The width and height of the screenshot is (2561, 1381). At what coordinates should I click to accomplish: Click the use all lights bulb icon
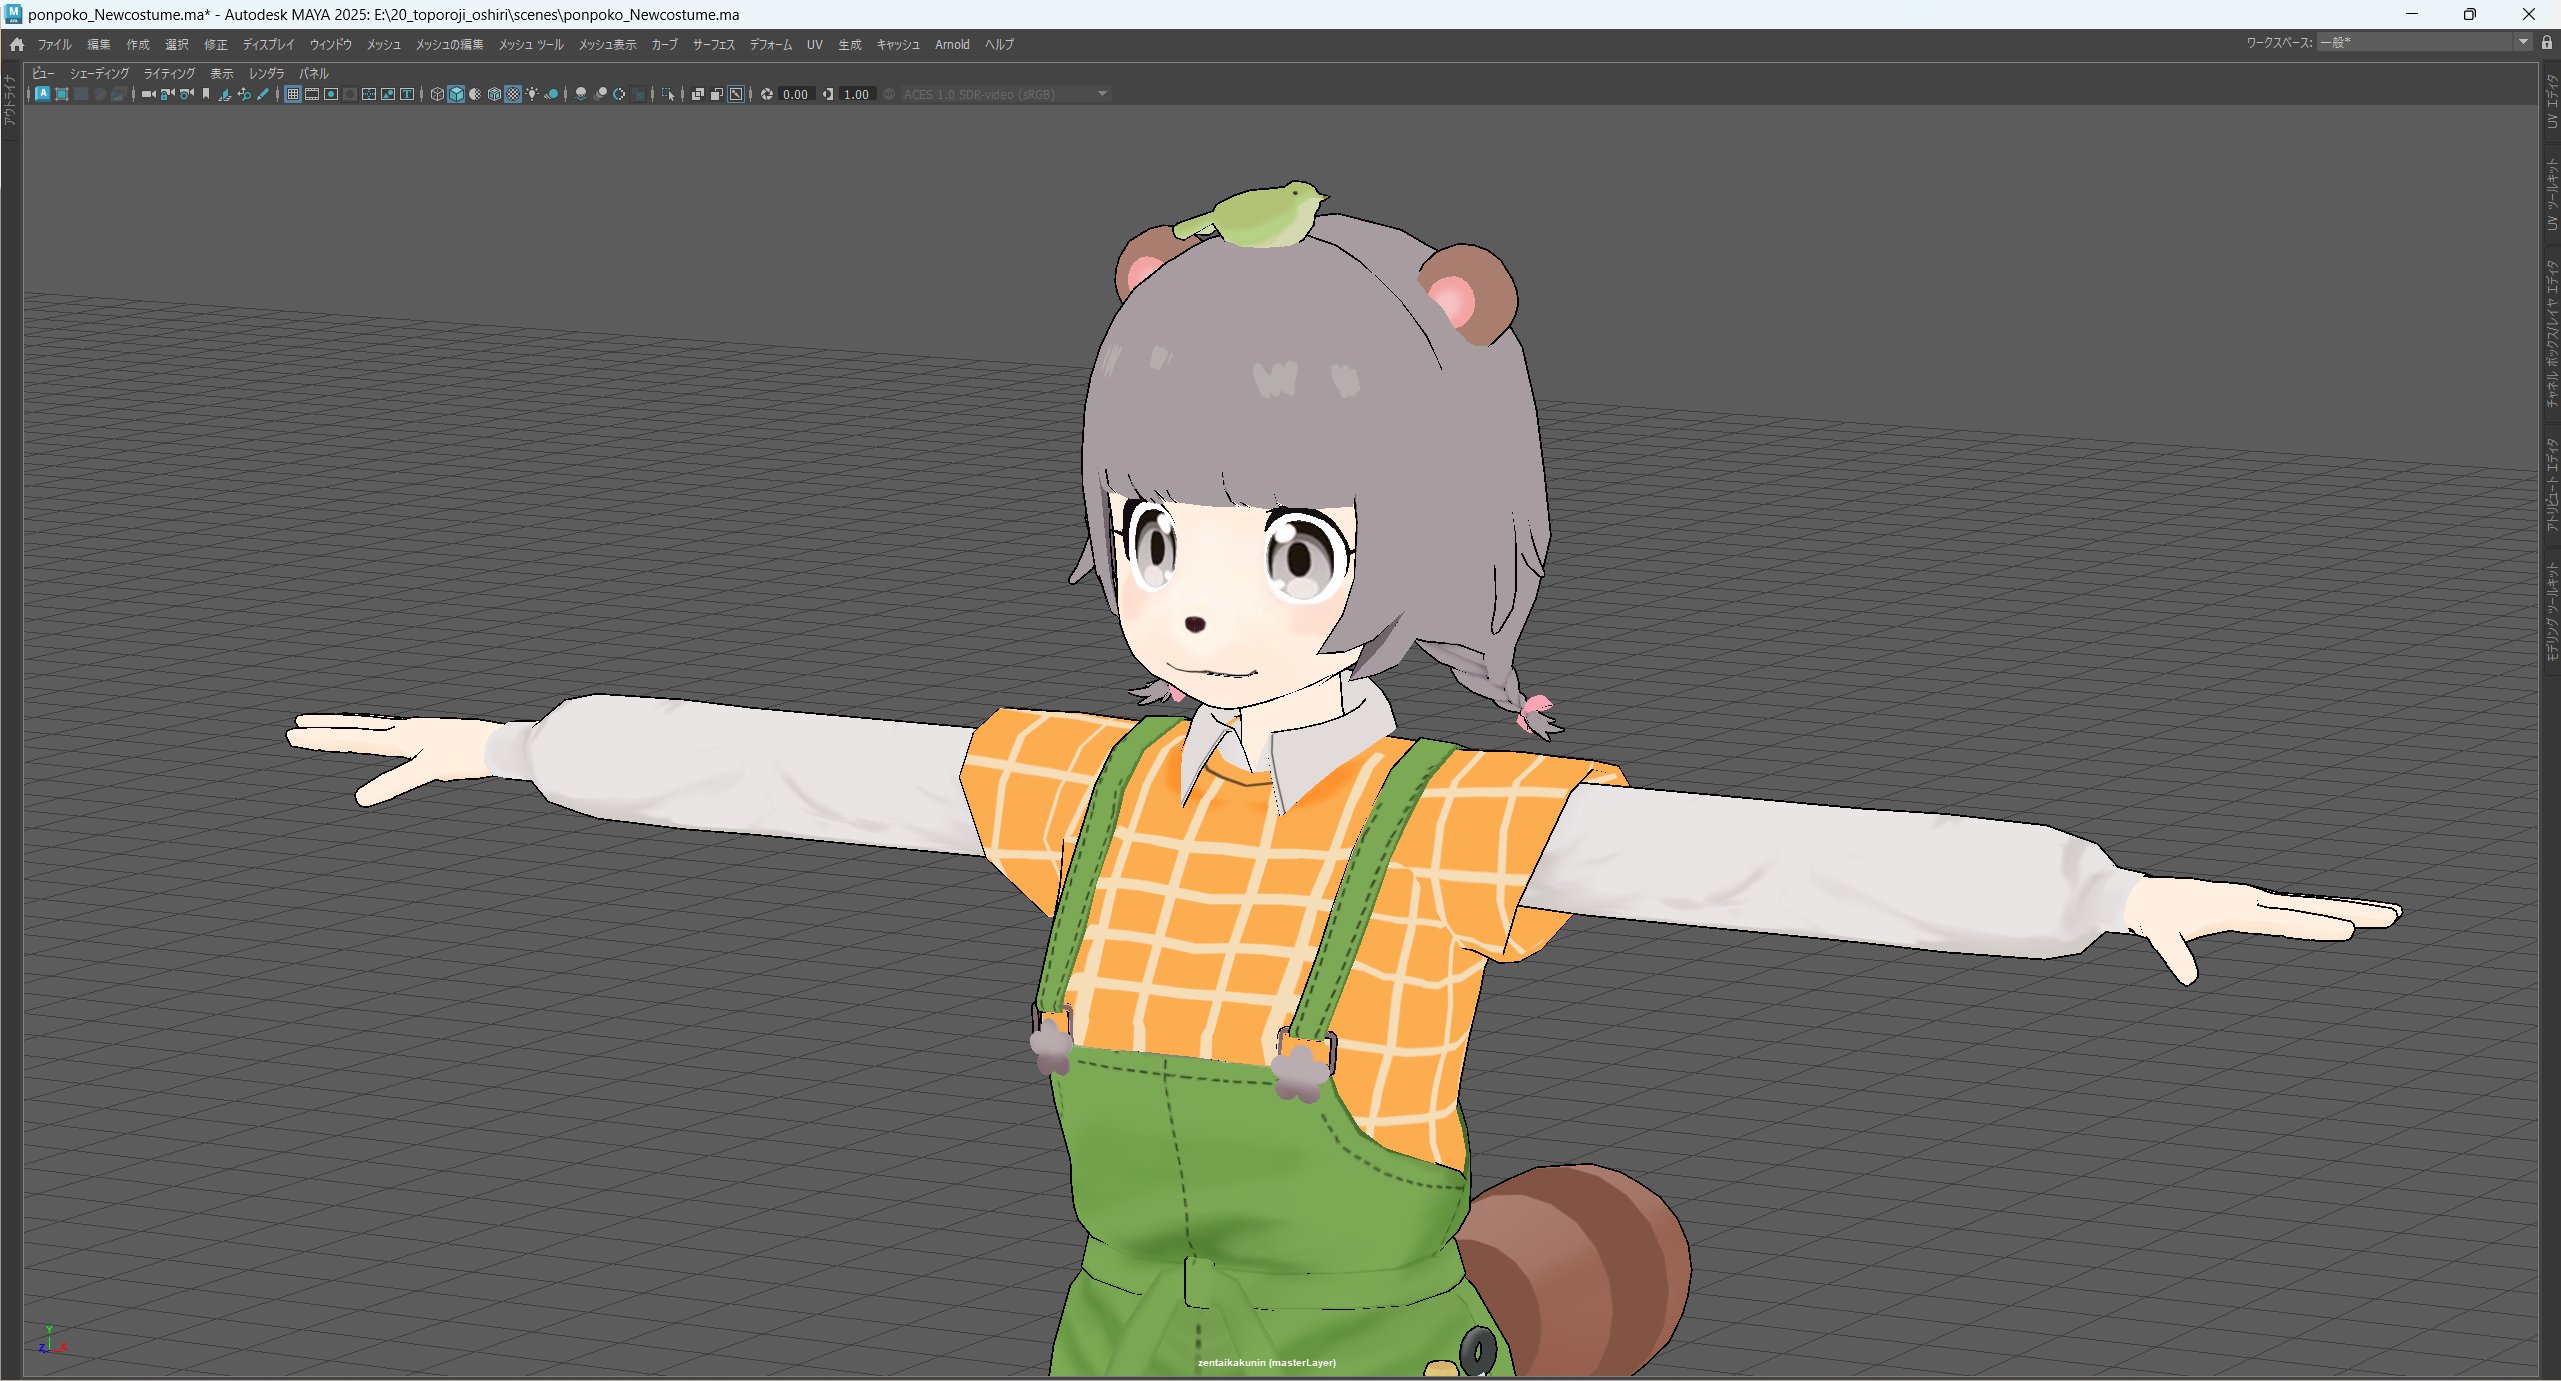532,94
